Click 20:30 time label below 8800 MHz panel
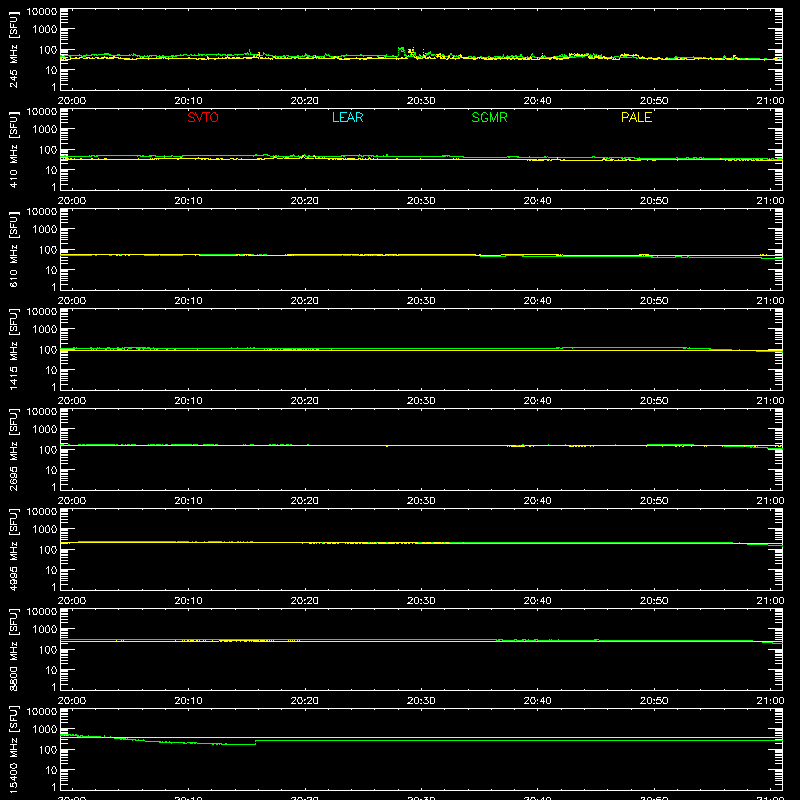The height and width of the screenshot is (800, 800). (421, 701)
